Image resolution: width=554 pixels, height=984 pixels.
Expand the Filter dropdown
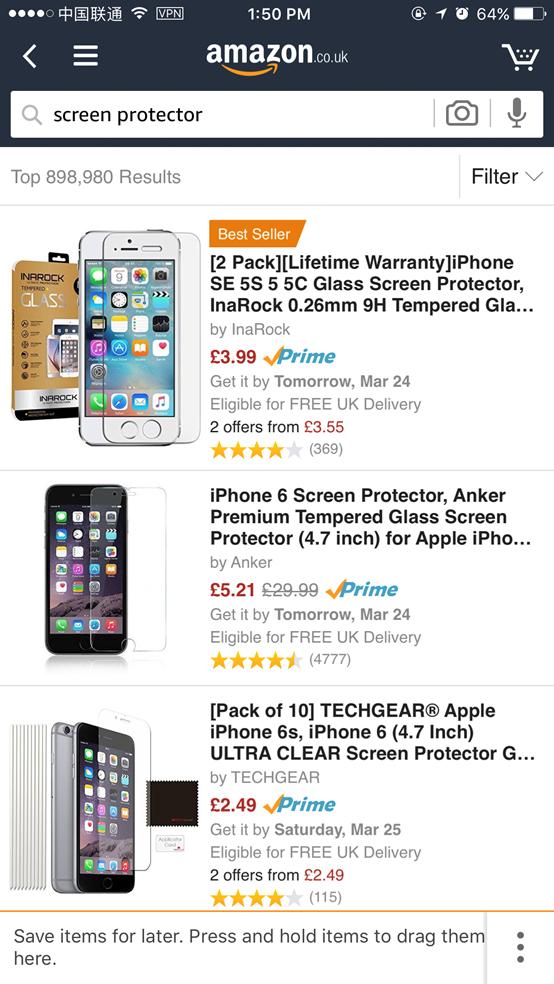(507, 177)
